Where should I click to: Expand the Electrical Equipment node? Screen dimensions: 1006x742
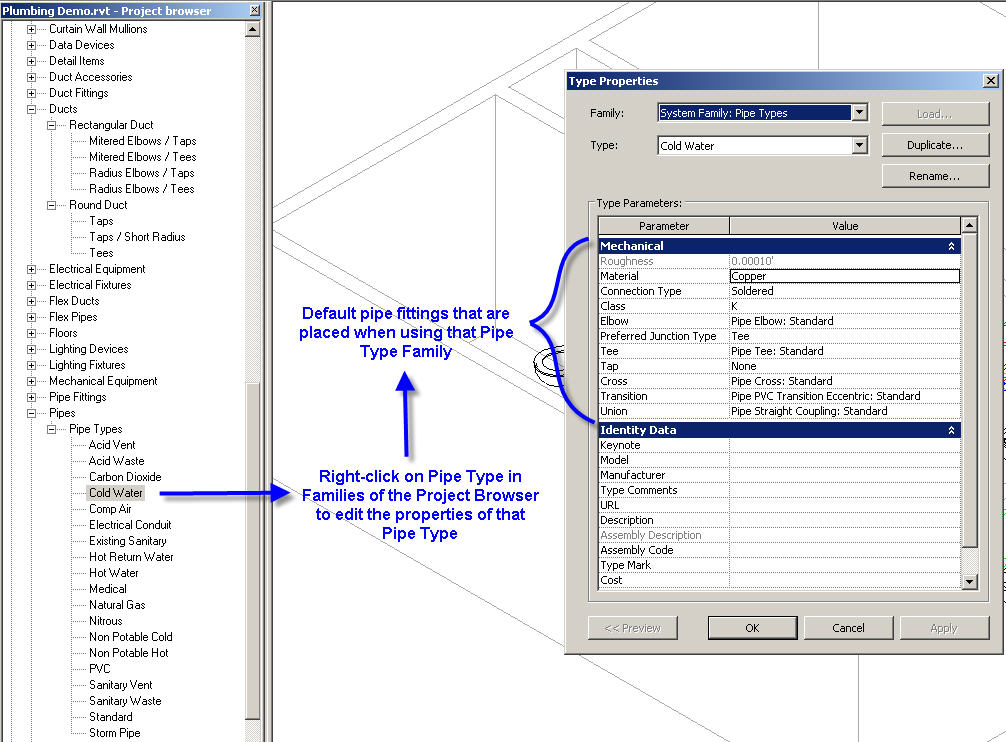point(31,269)
